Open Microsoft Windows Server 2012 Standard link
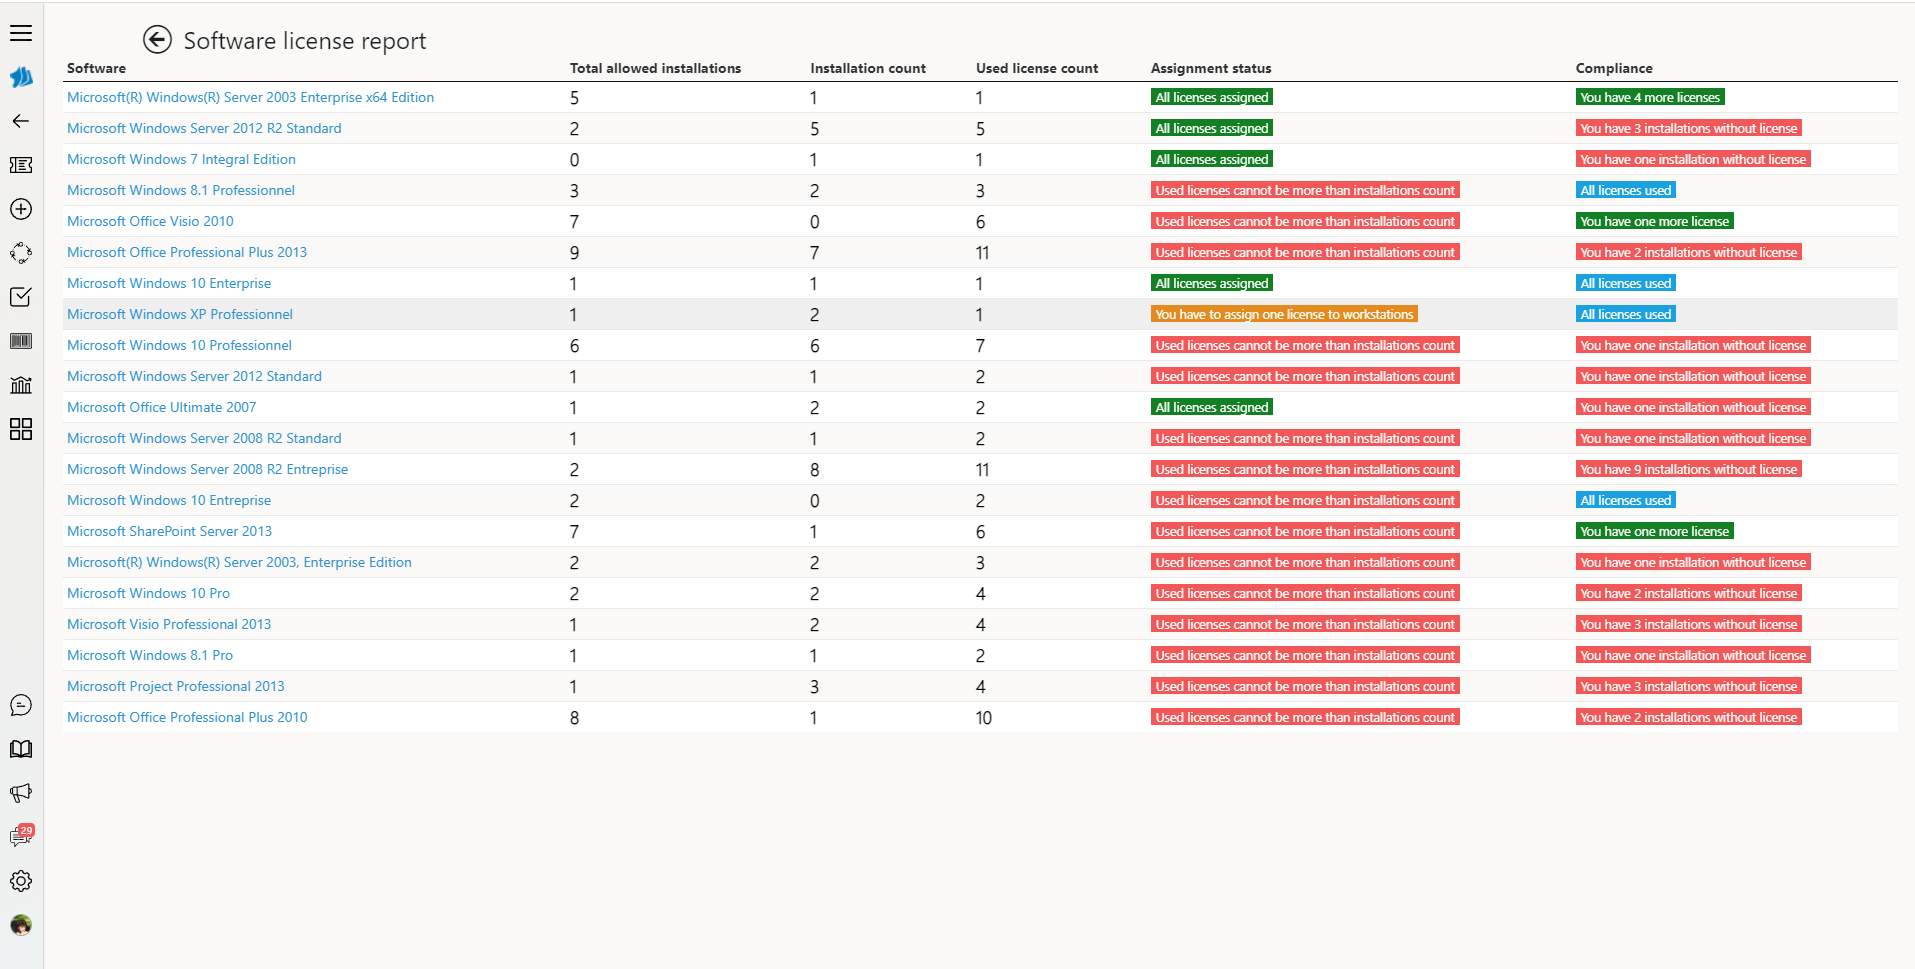 click(194, 376)
